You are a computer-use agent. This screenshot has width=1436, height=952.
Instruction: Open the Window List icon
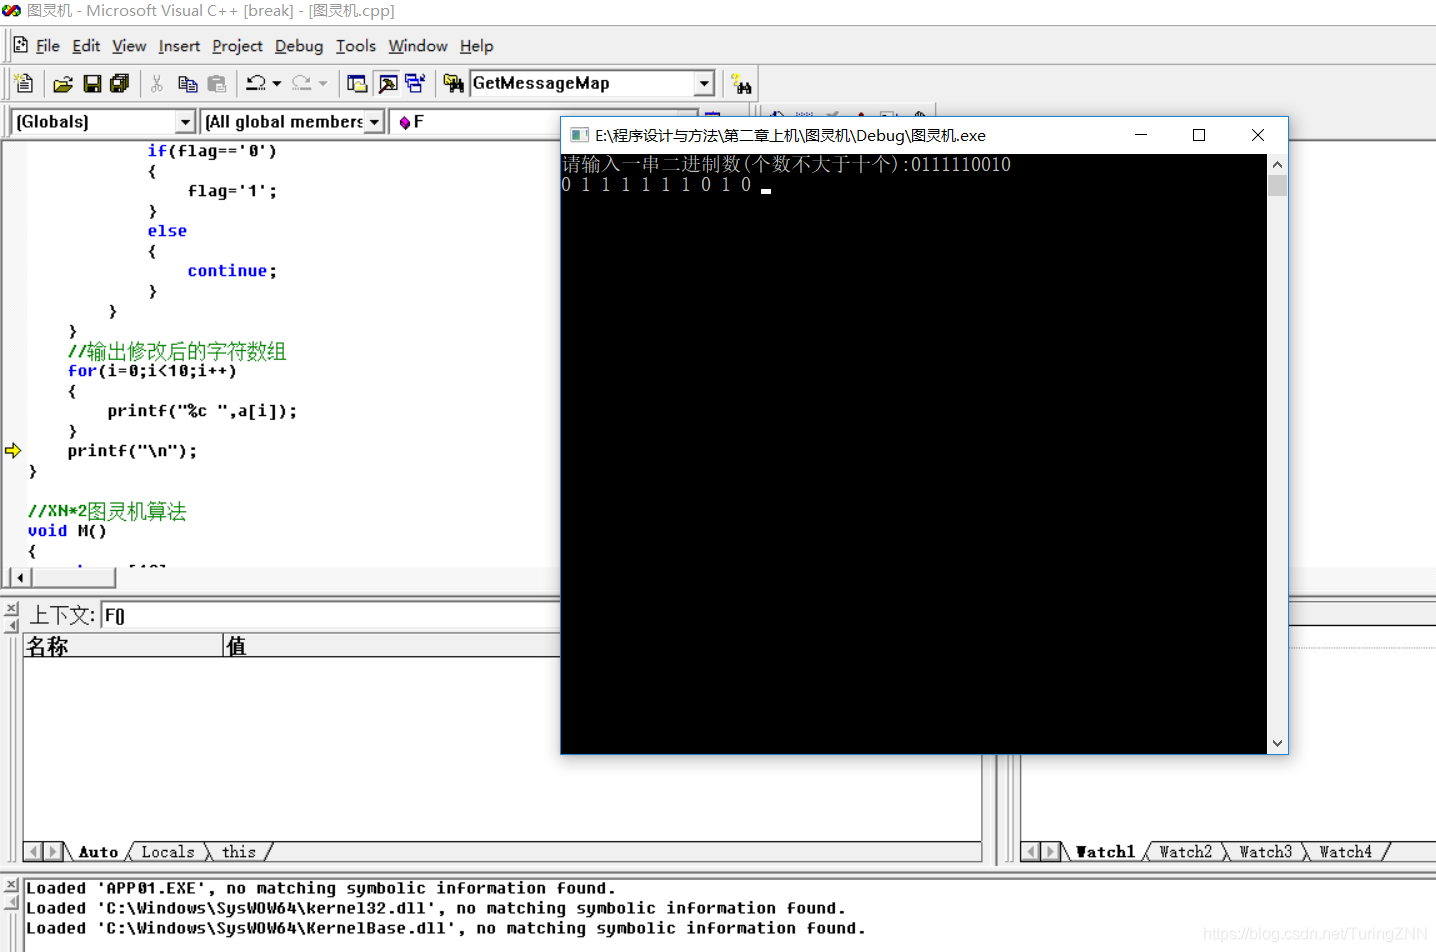click(415, 84)
